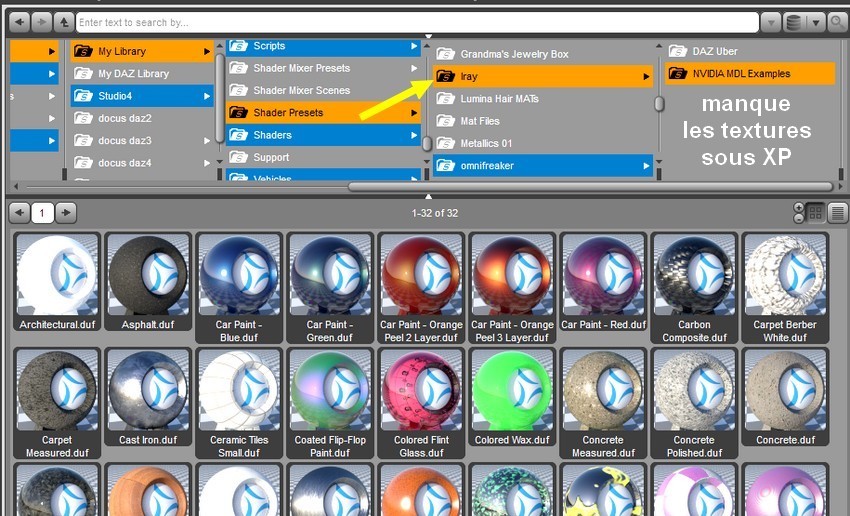The width and height of the screenshot is (850, 516).
Task: Select Car Paint - Orange Peel 2 Layer.duf
Action: click(421, 288)
